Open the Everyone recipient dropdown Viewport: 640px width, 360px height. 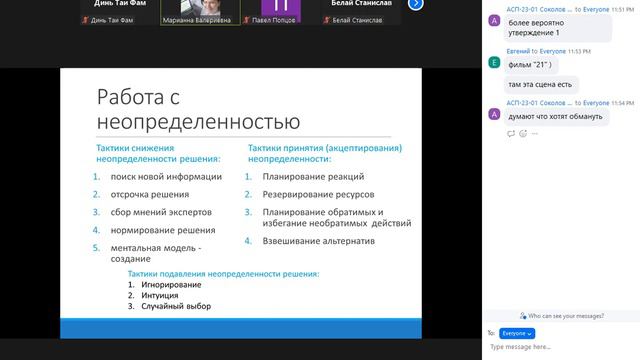point(517,333)
